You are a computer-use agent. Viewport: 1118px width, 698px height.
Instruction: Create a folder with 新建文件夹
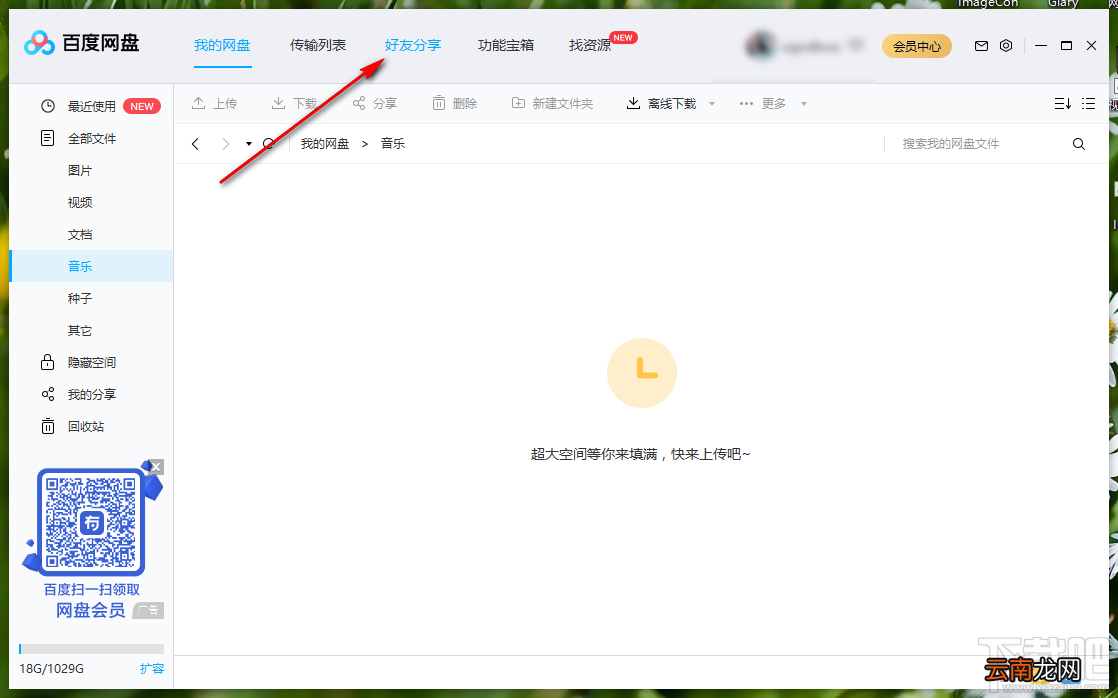pos(553,103)
